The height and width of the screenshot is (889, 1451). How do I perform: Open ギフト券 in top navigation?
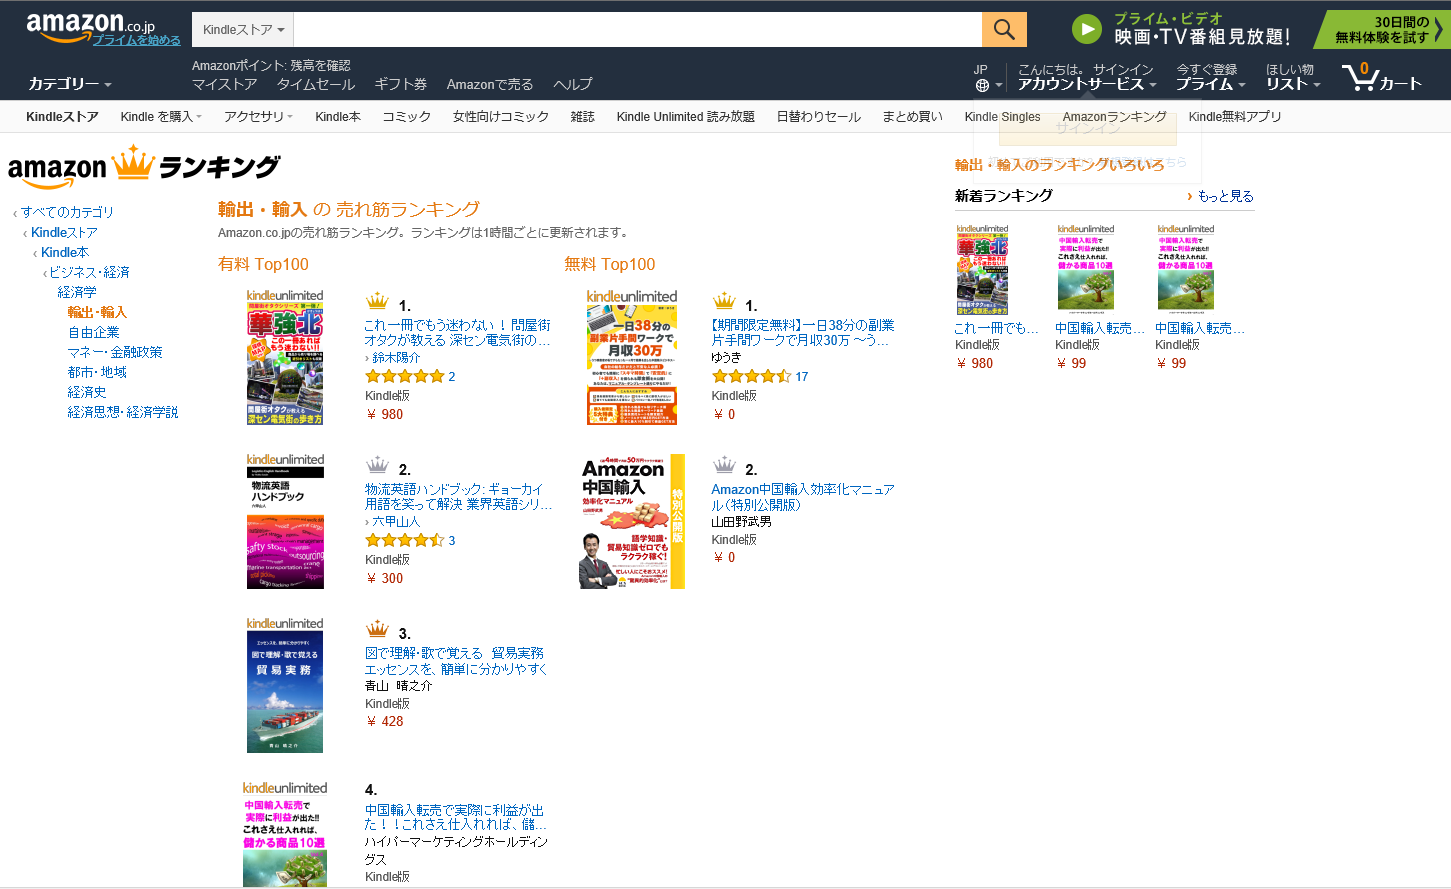click(401, 85)
